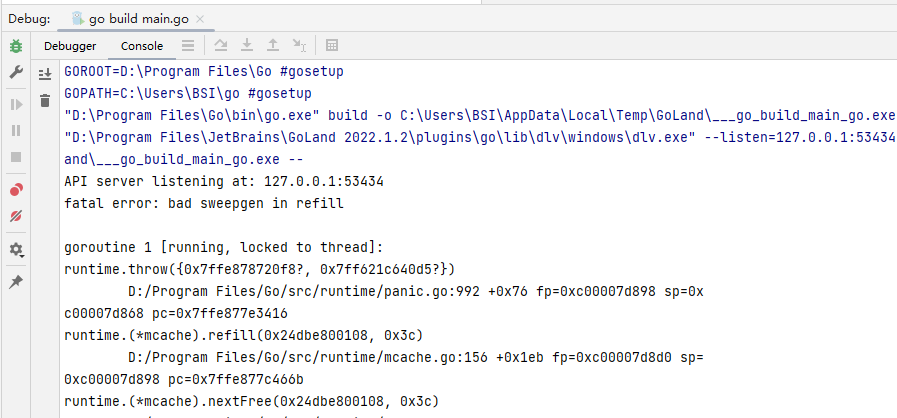Screen dimensions: 897x418
Task: Switch to the Debugger tab
Action: point(70,46)
